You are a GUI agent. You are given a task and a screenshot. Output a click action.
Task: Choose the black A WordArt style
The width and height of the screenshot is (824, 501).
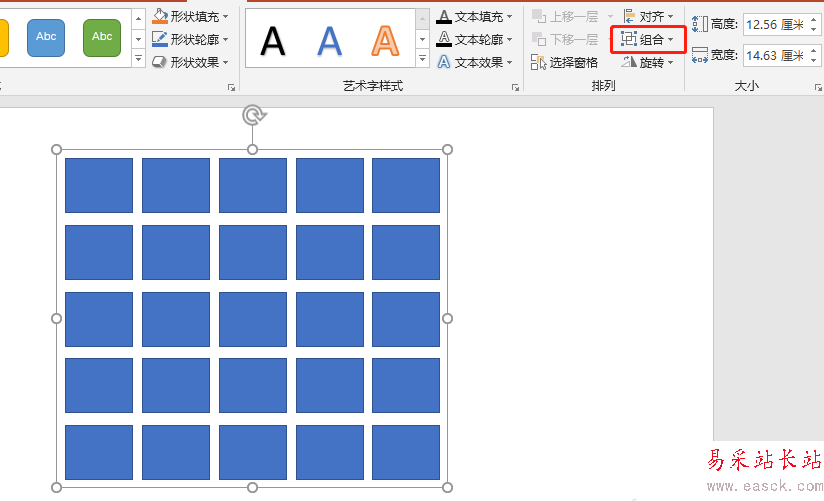[x=273, y=41]
